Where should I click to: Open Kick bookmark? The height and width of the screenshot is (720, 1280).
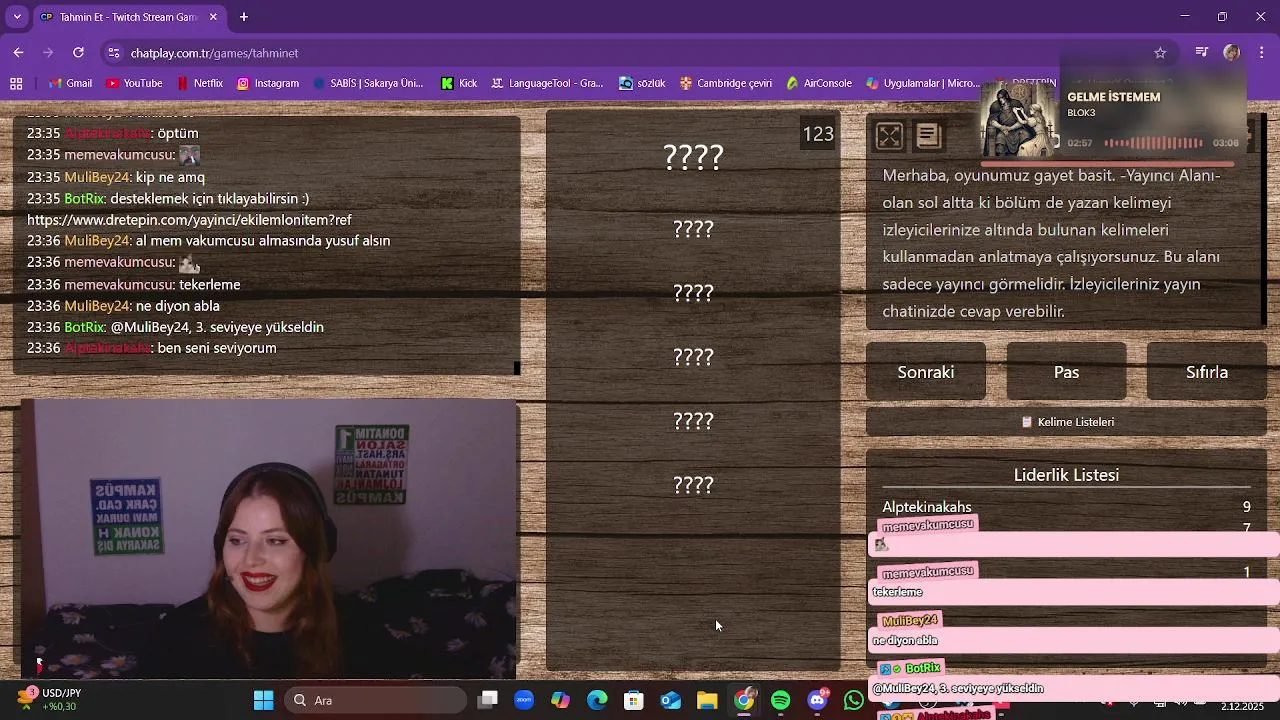click(x=458, y=83)
